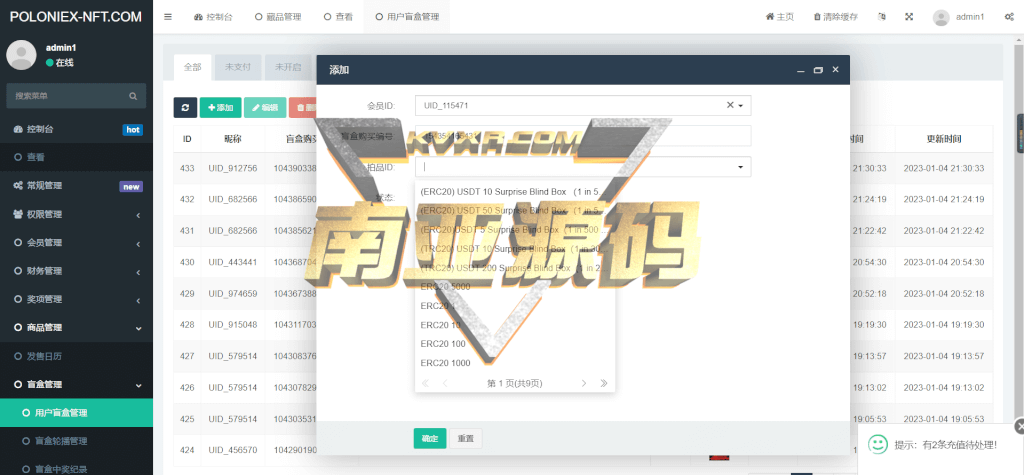The height and width of the screenshot is (475, 1024).
Task: Click the refresh table button icon
Action: [185, 107]
